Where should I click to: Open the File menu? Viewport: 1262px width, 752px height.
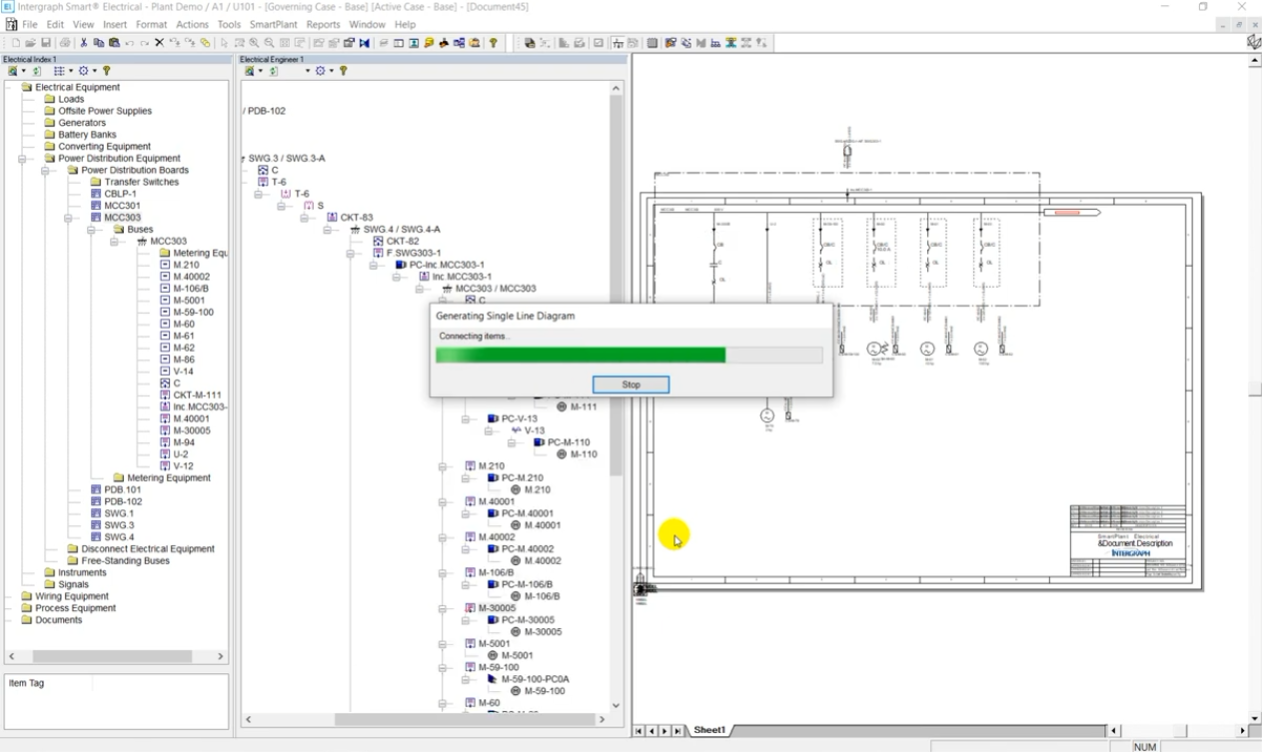pyautogui.click(x=30, y=24)
